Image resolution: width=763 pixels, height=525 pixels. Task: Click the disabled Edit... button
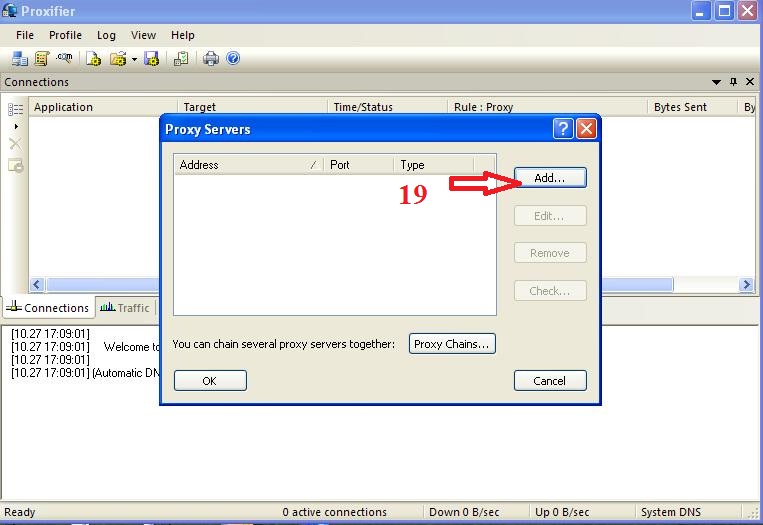[550, 216]
